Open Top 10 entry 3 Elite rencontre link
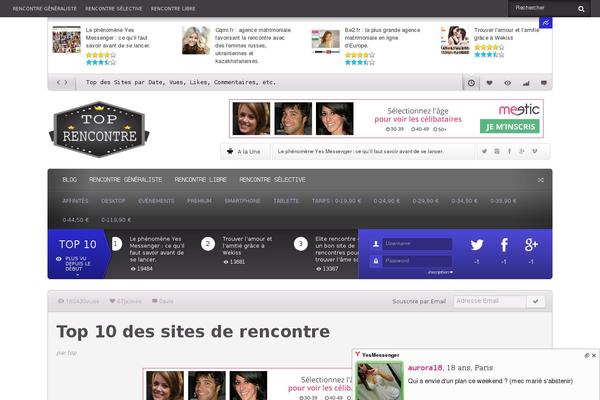The width and height of the screenshot is (600, 400). point(337,249)
